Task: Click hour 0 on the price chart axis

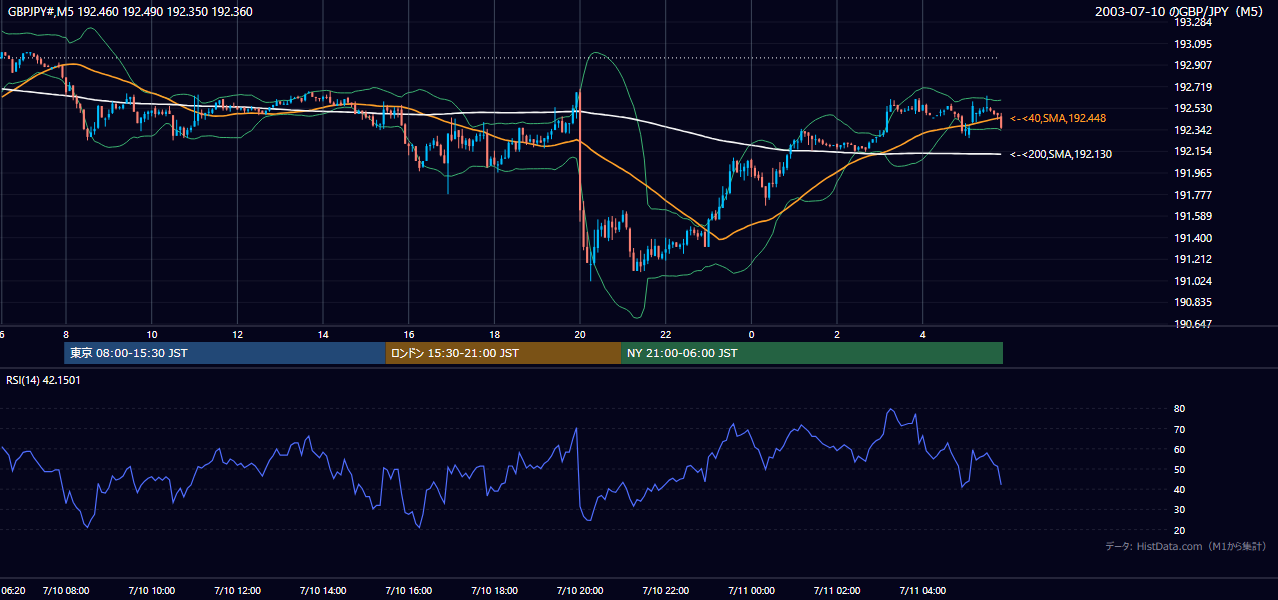Action: [x=751, y=334]
